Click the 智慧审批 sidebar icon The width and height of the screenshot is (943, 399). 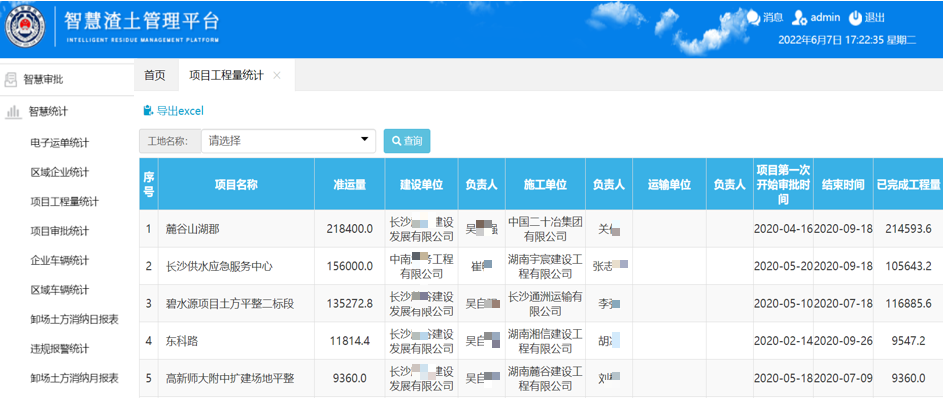tap(11, 79)
